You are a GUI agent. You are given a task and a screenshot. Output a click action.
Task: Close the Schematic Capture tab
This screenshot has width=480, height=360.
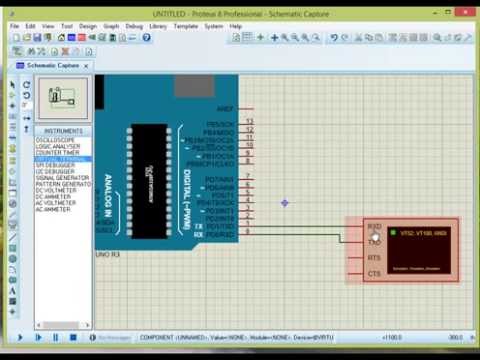[x=86, y=66]
